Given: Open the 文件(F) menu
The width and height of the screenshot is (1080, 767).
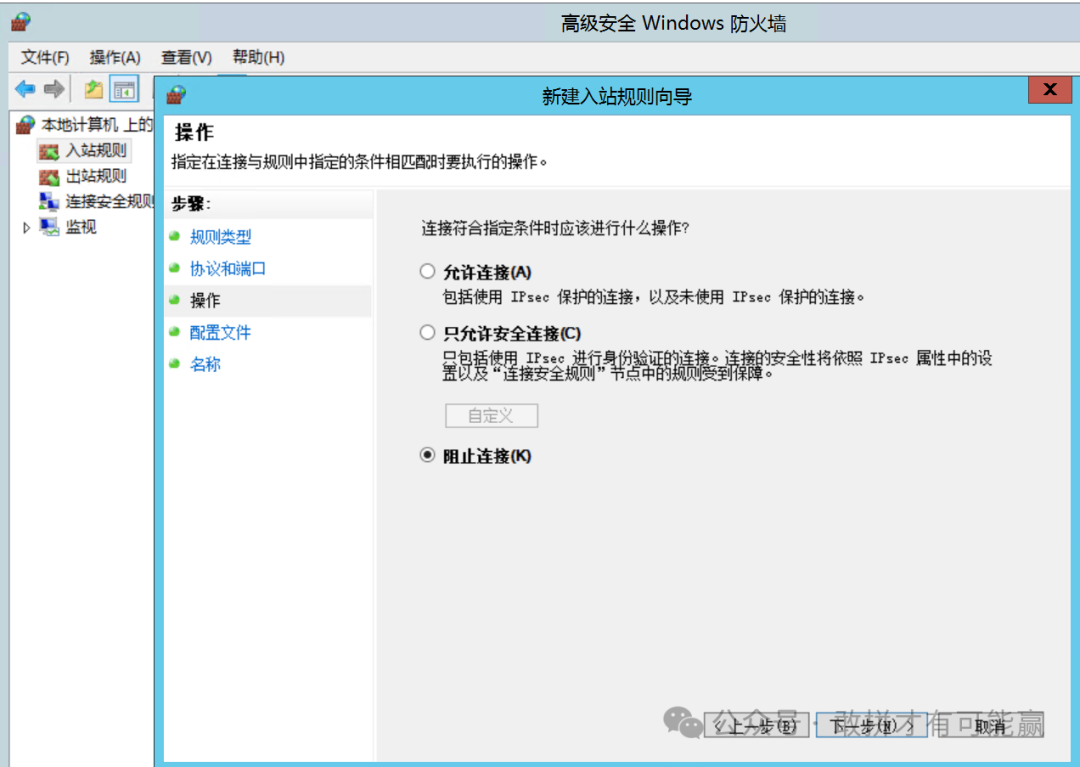Looking at the screenshot, I should pos(45,57).
